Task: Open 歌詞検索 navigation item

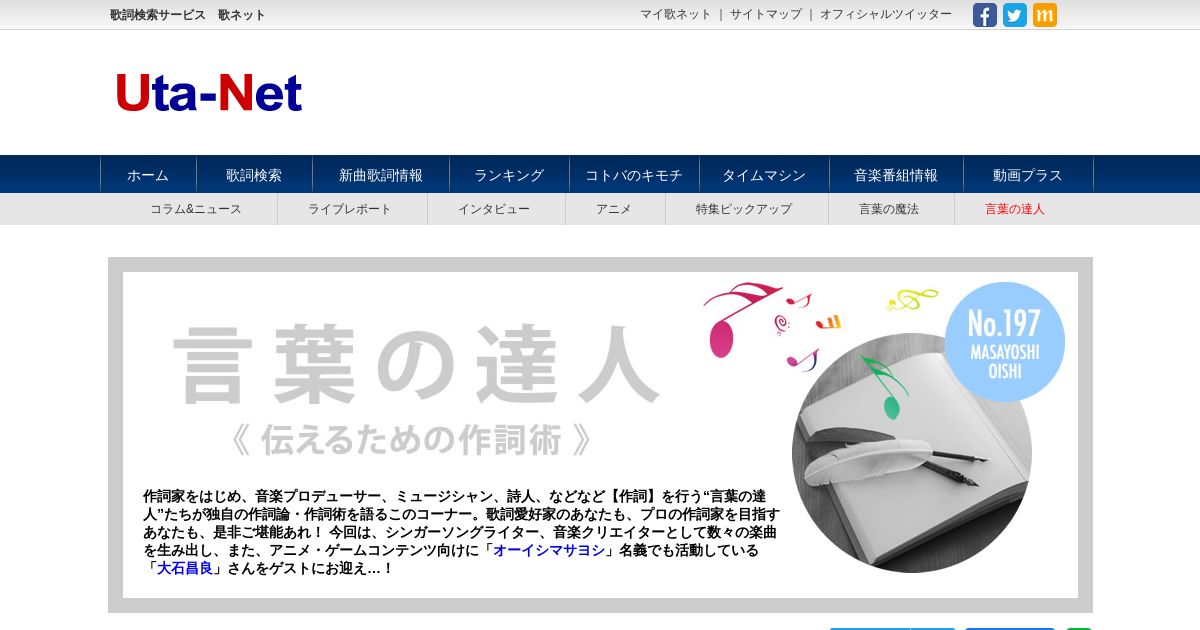Action: click(254, 175)
